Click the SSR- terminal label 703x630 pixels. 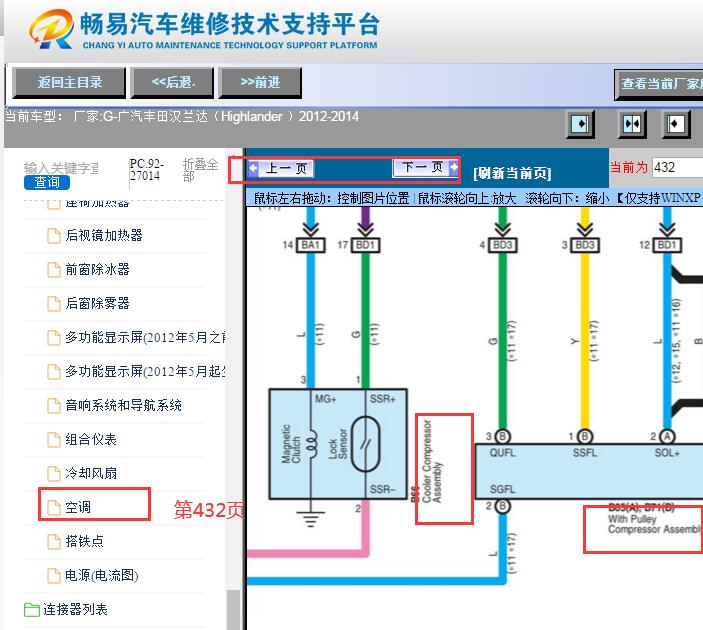pos(382,489)
